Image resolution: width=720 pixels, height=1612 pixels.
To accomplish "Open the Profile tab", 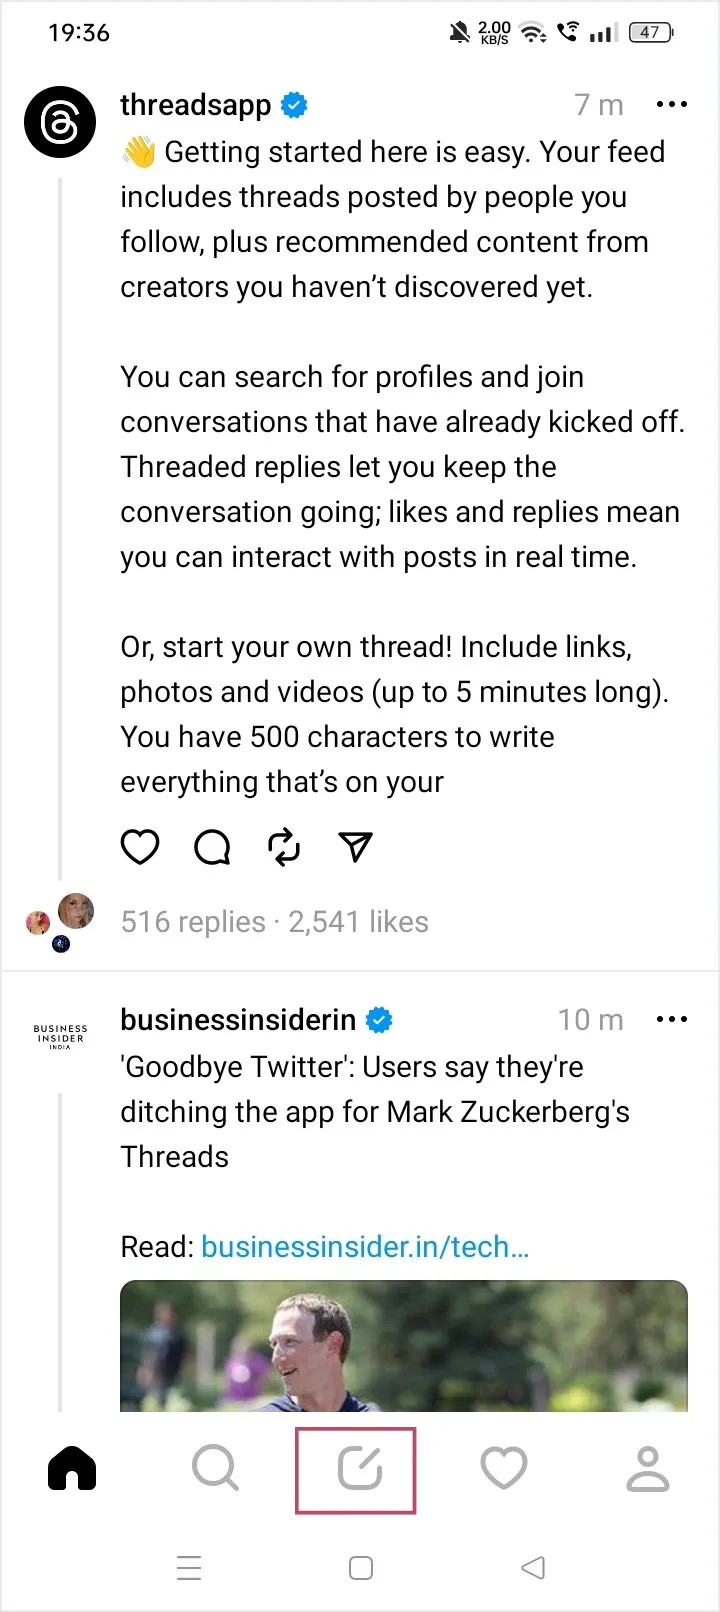I will tap(647, 1469).
